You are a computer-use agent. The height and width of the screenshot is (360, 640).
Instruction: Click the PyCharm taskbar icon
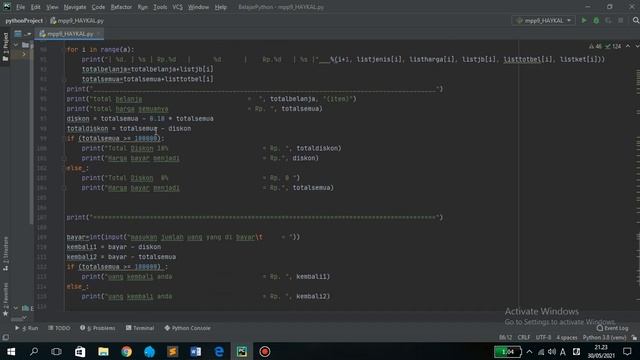tap(242, 351)
